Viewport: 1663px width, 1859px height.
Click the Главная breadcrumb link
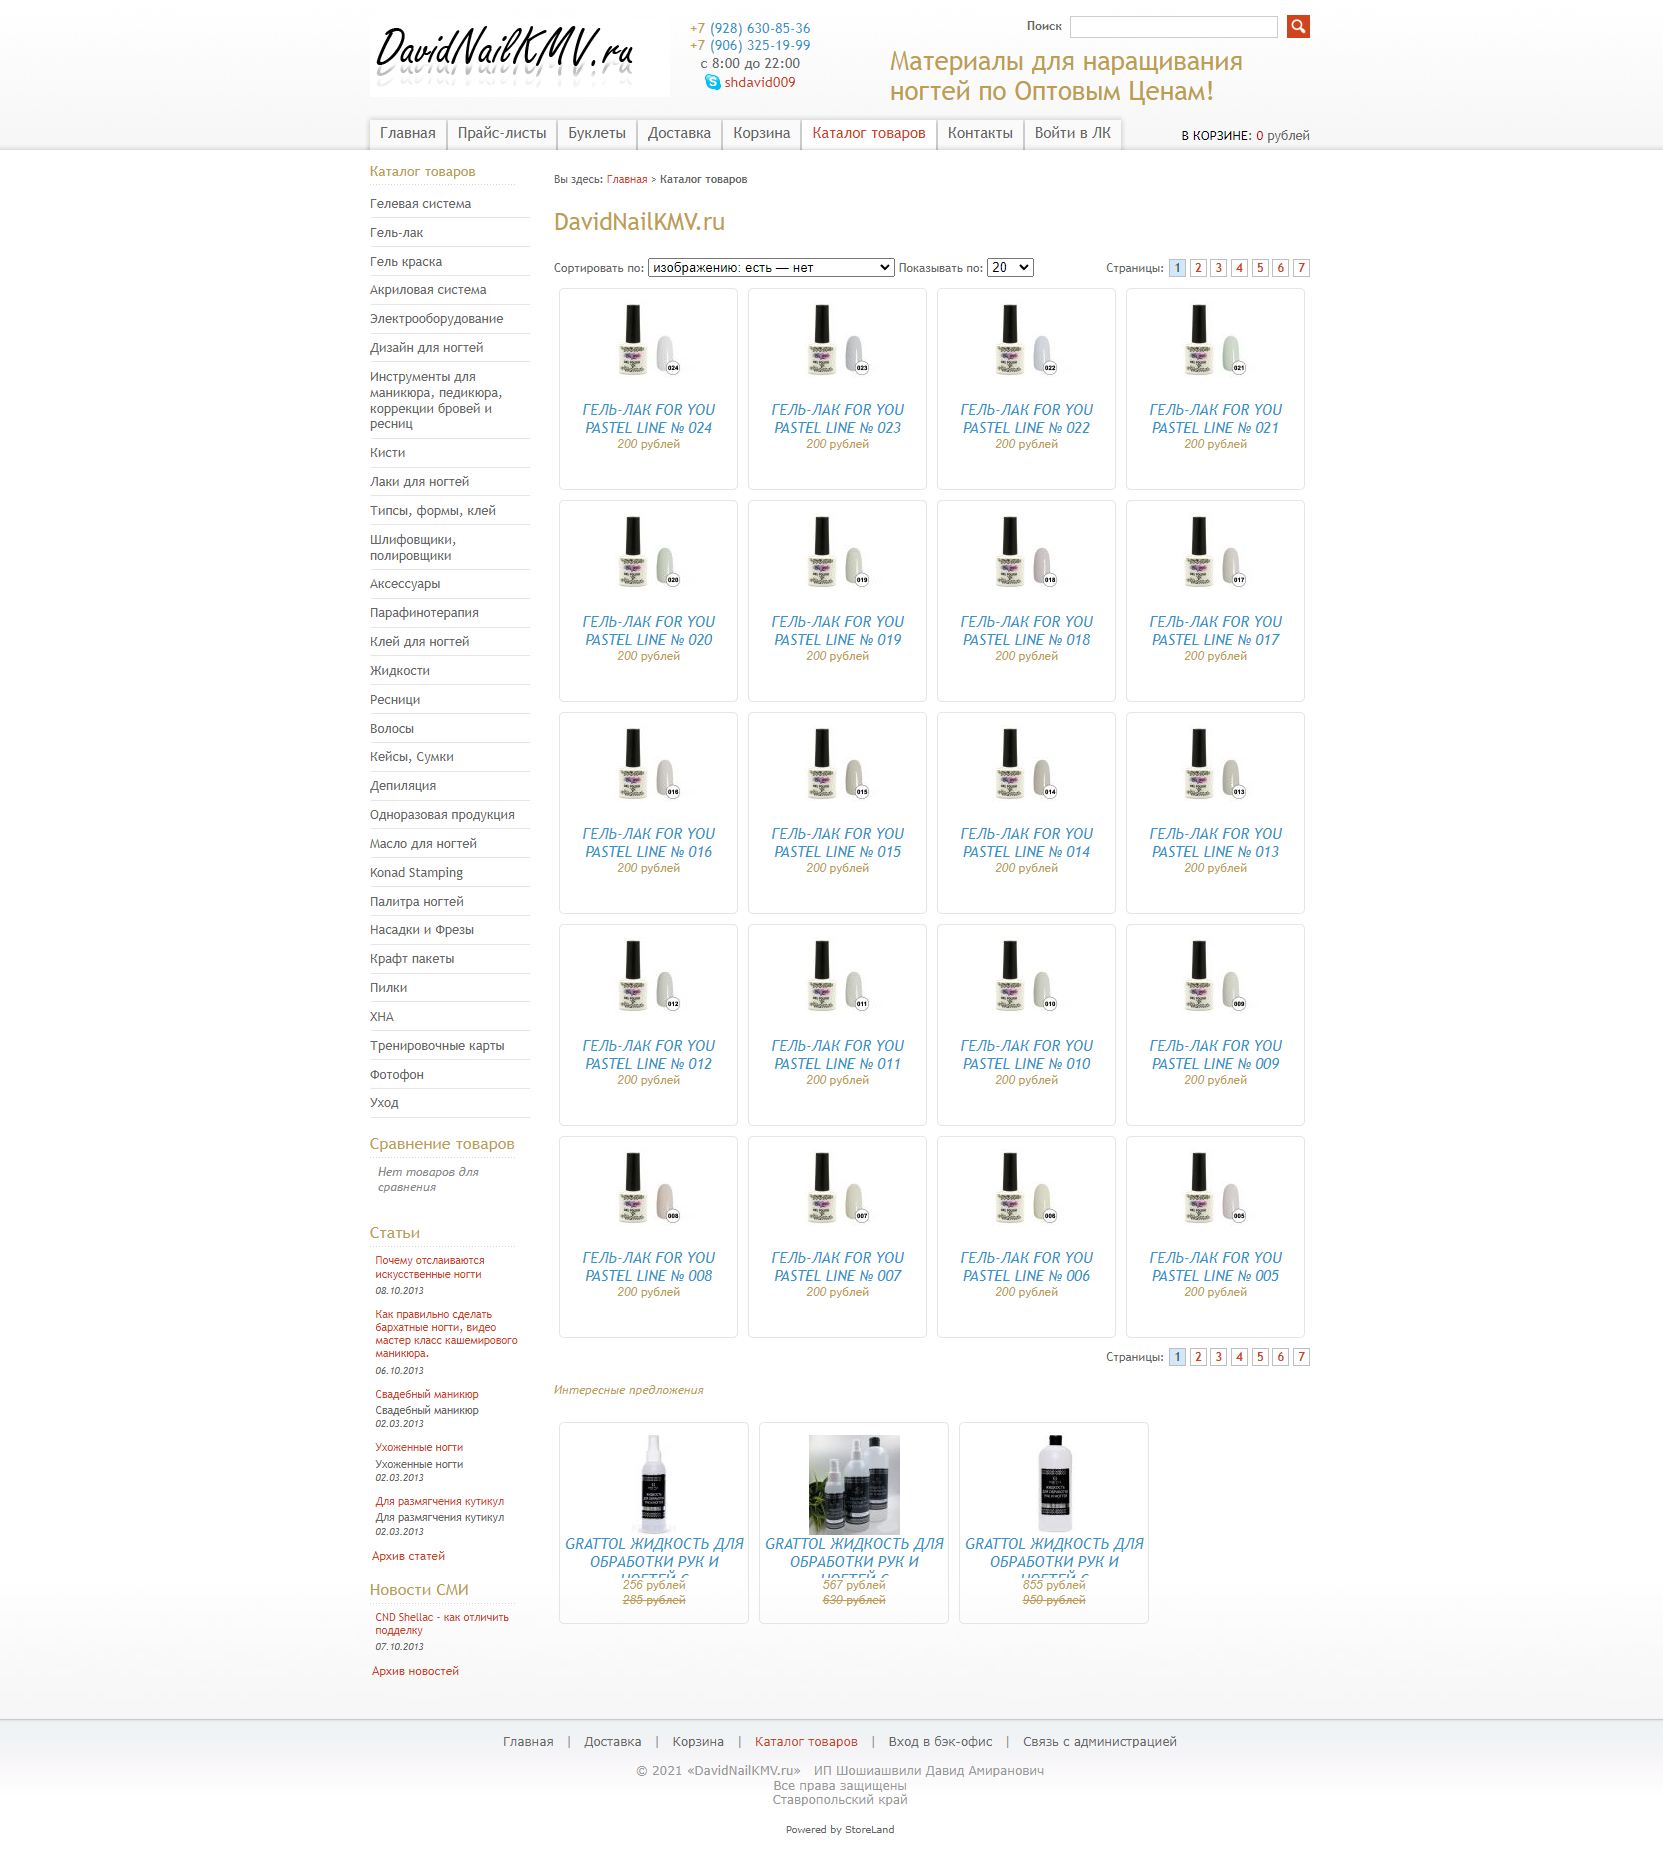point(627,180)
